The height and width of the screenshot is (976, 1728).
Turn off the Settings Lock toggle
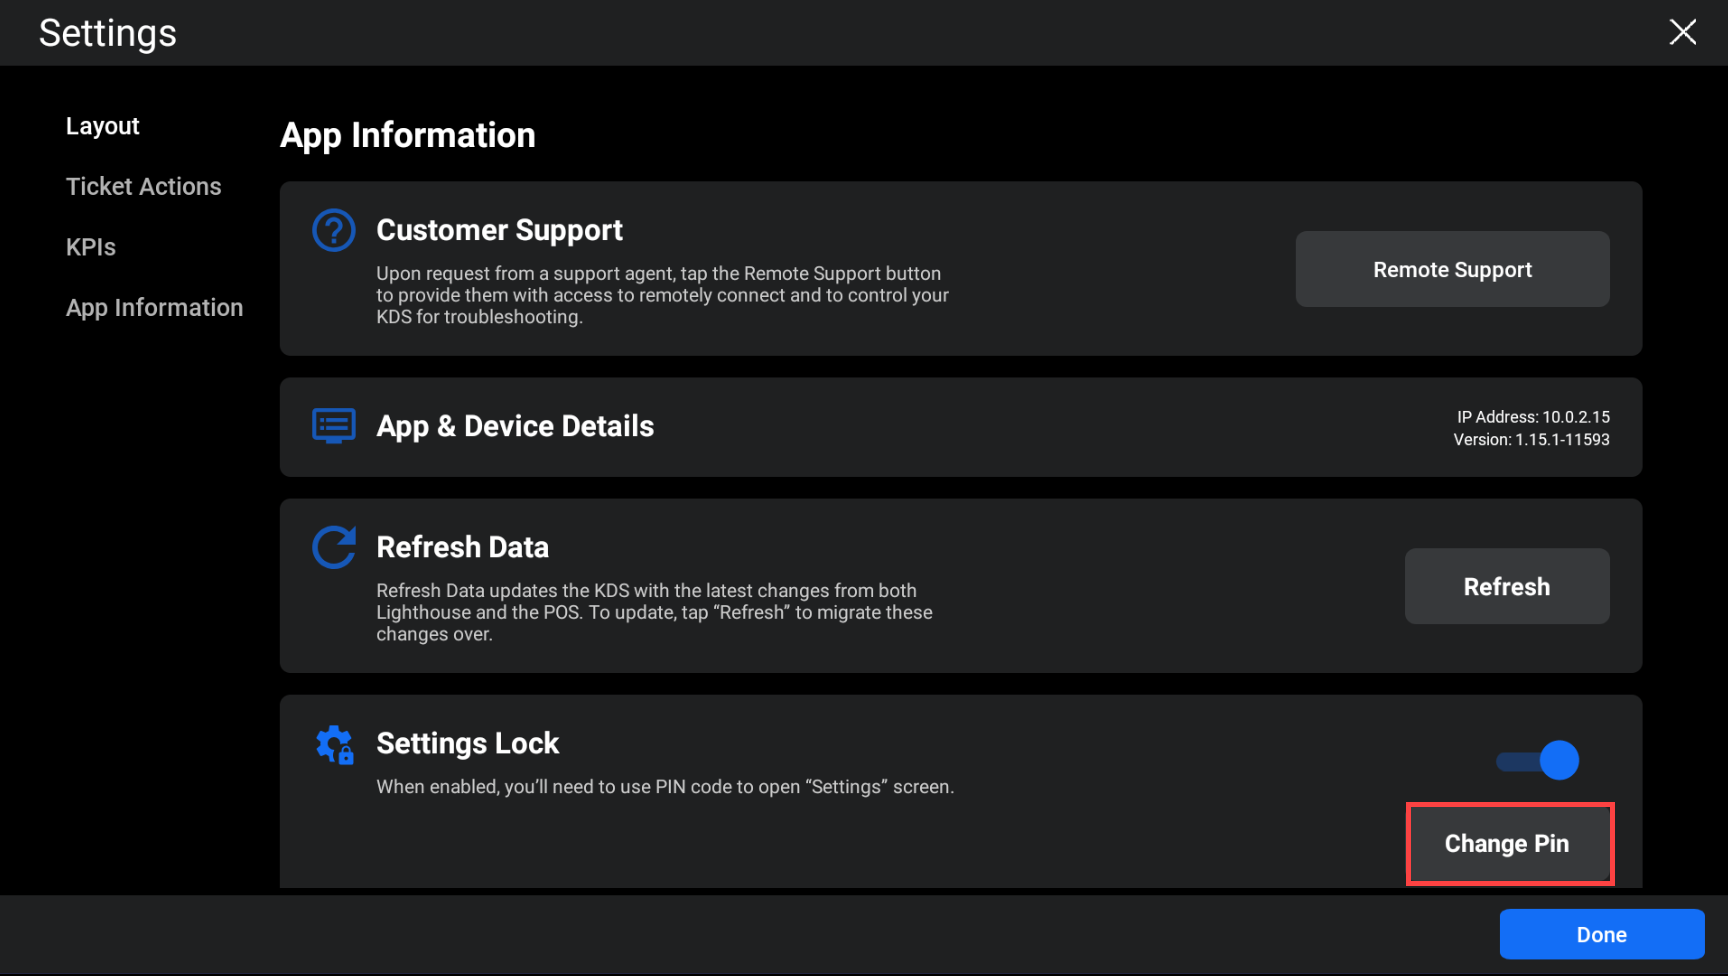pyautogui.click(x=1538, y=761)
